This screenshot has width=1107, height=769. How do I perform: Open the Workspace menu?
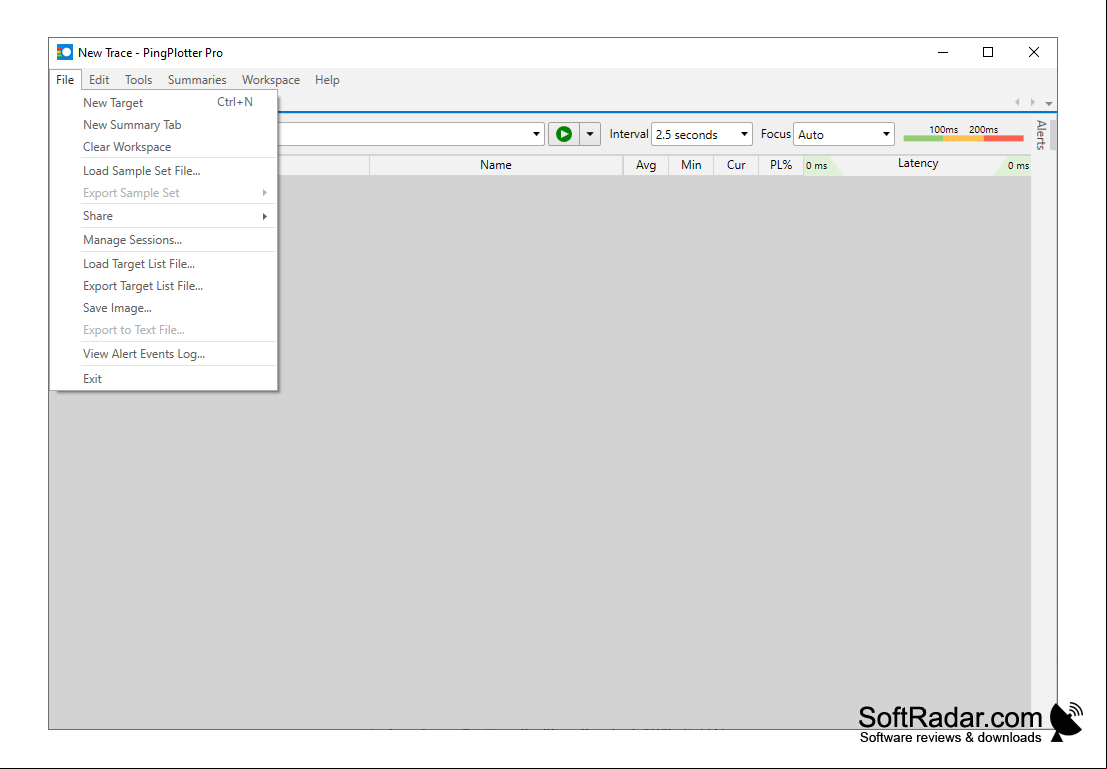pos(271,80)
